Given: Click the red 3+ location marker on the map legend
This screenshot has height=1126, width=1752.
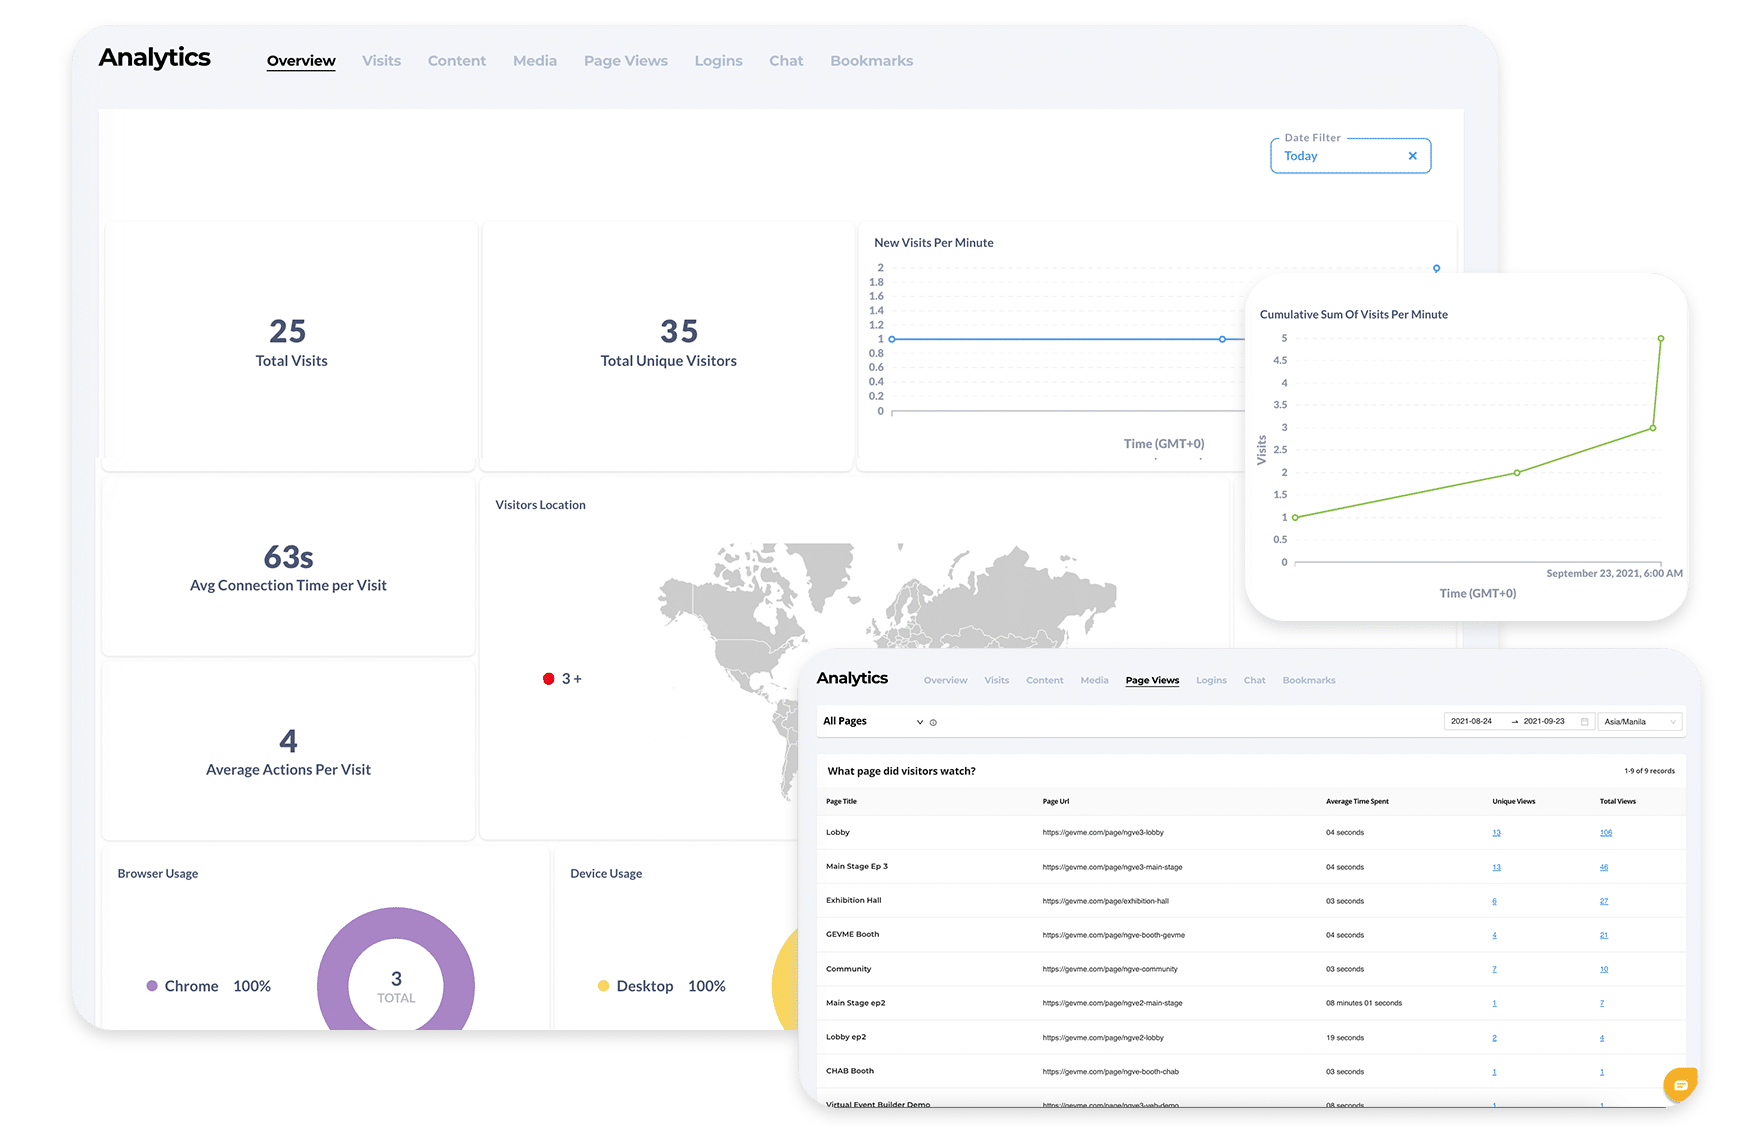Looking at the screenshot, I should (x=548, y=678).
